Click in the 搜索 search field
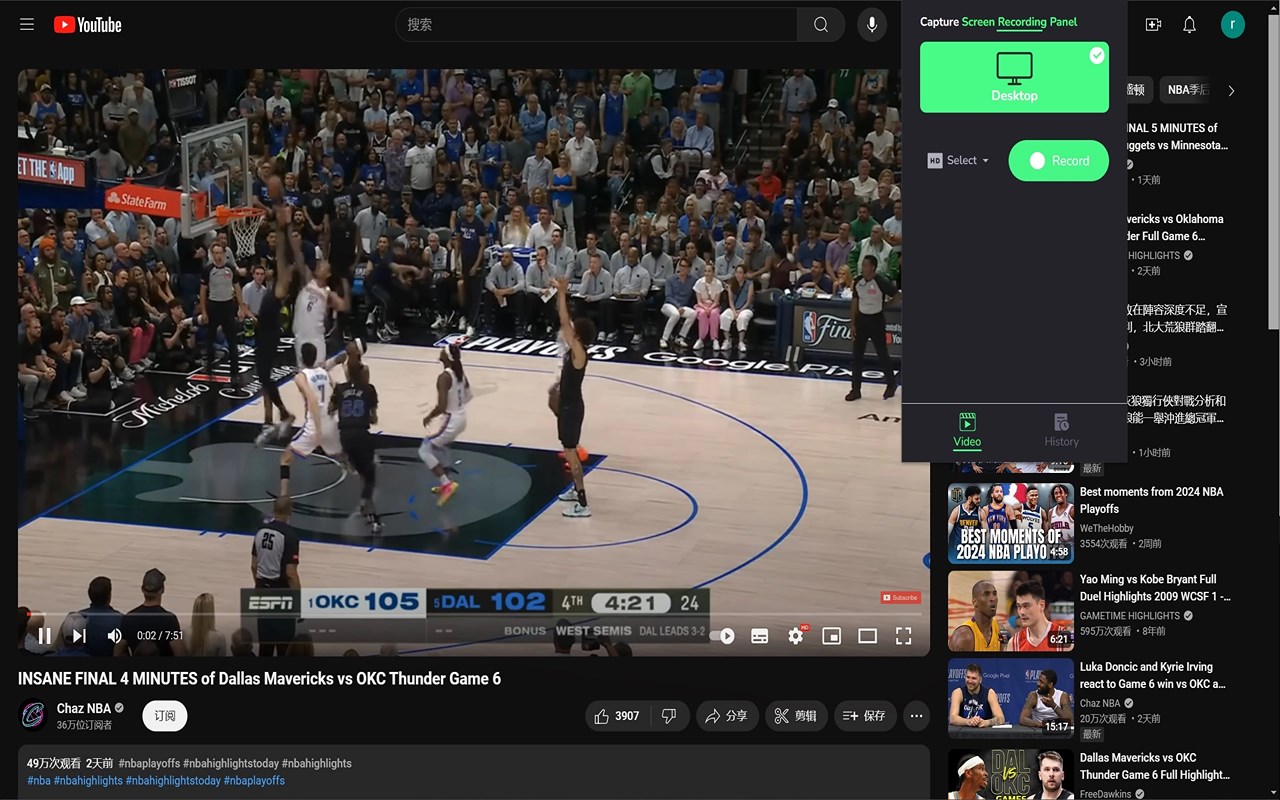The width and height of the screenshot is (1280, 800). 597,25
